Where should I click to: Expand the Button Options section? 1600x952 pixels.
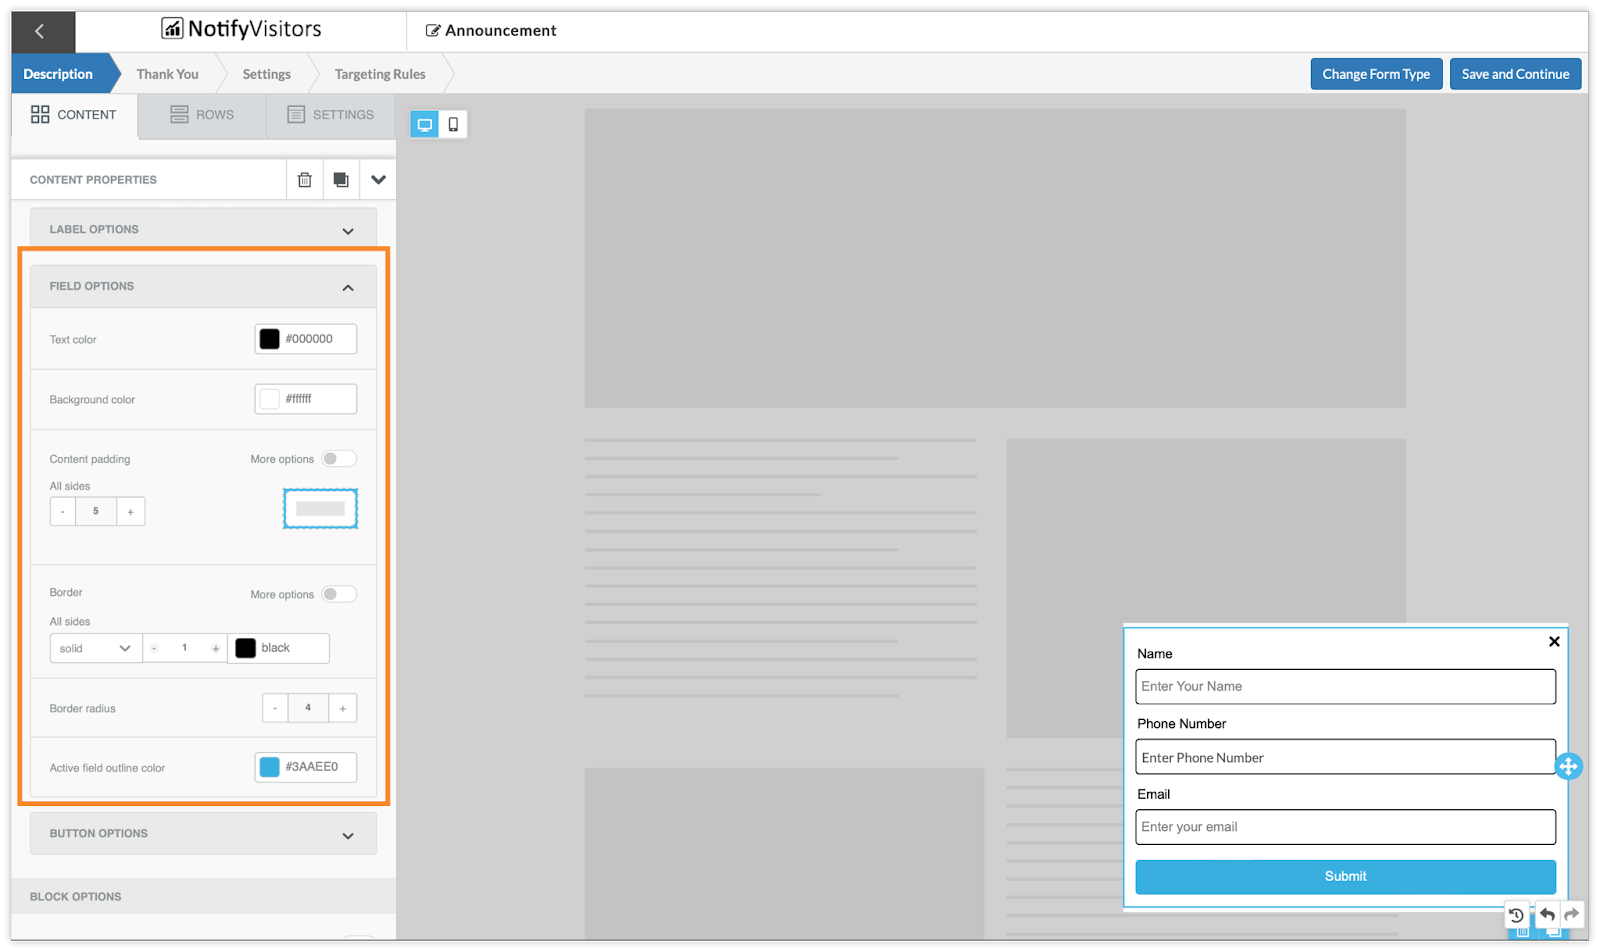point(204,834)
